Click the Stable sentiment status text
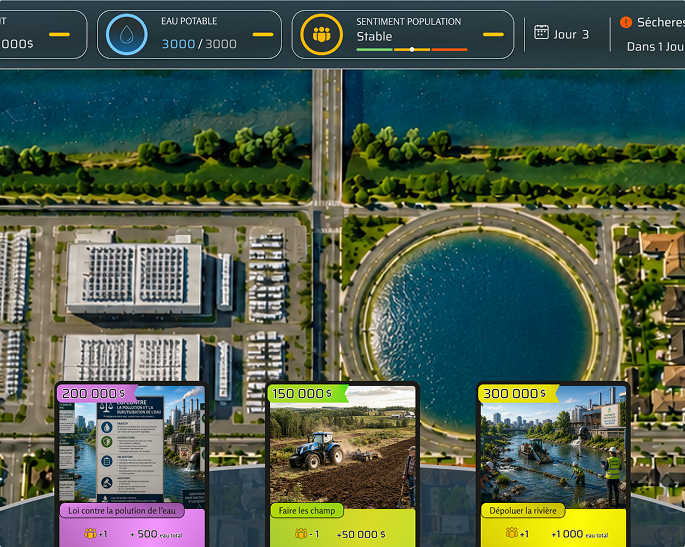685x547 pixels. 374,37
